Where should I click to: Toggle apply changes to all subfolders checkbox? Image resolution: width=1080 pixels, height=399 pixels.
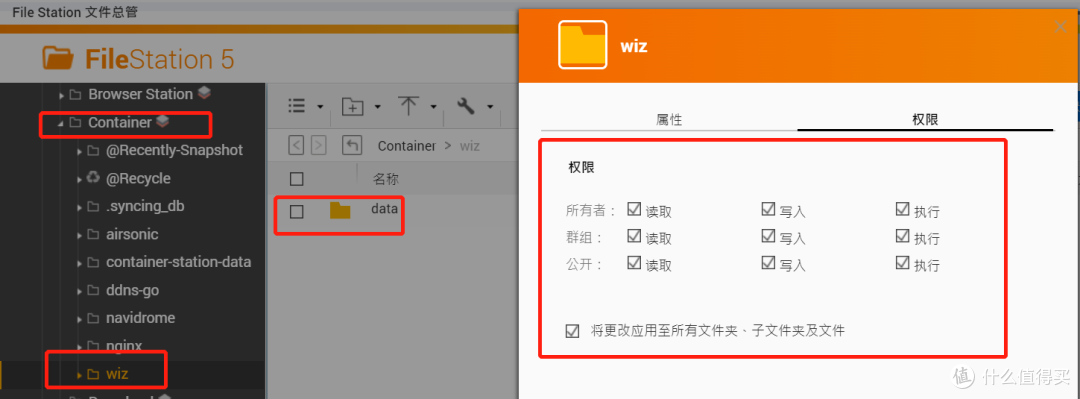click(x=572, y=331)
